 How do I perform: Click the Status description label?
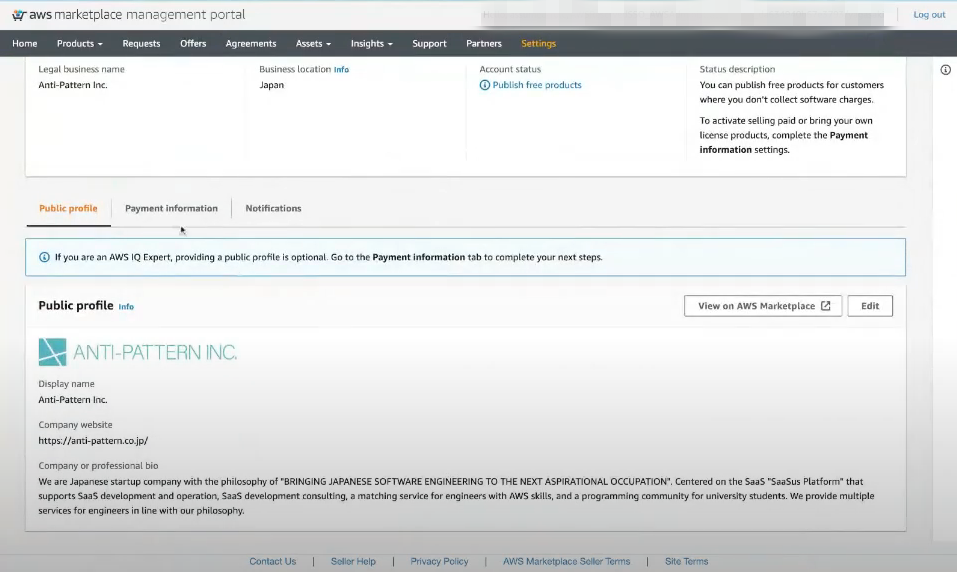click(x=737, y=69)
